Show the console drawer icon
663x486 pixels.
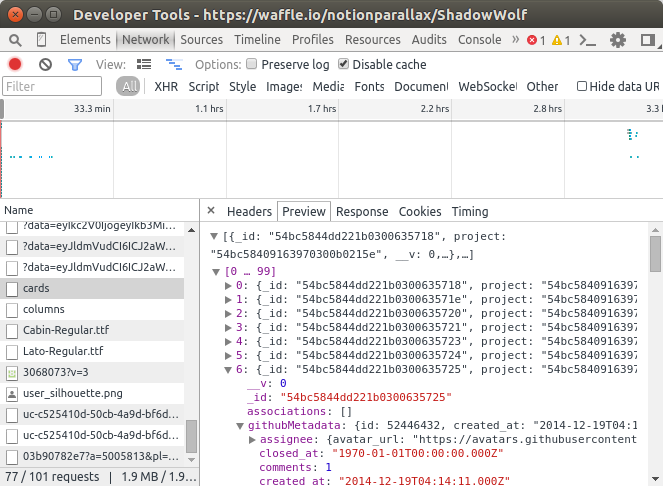coord(589,40)
